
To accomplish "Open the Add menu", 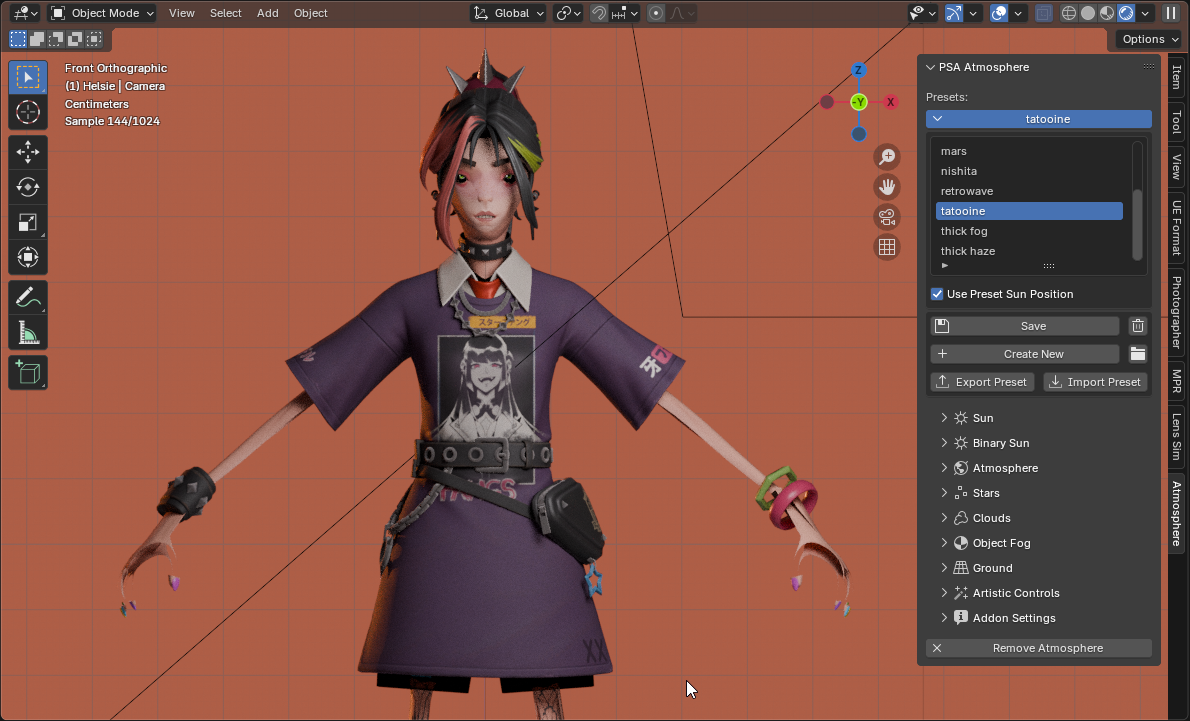I will tap(267, 13).
